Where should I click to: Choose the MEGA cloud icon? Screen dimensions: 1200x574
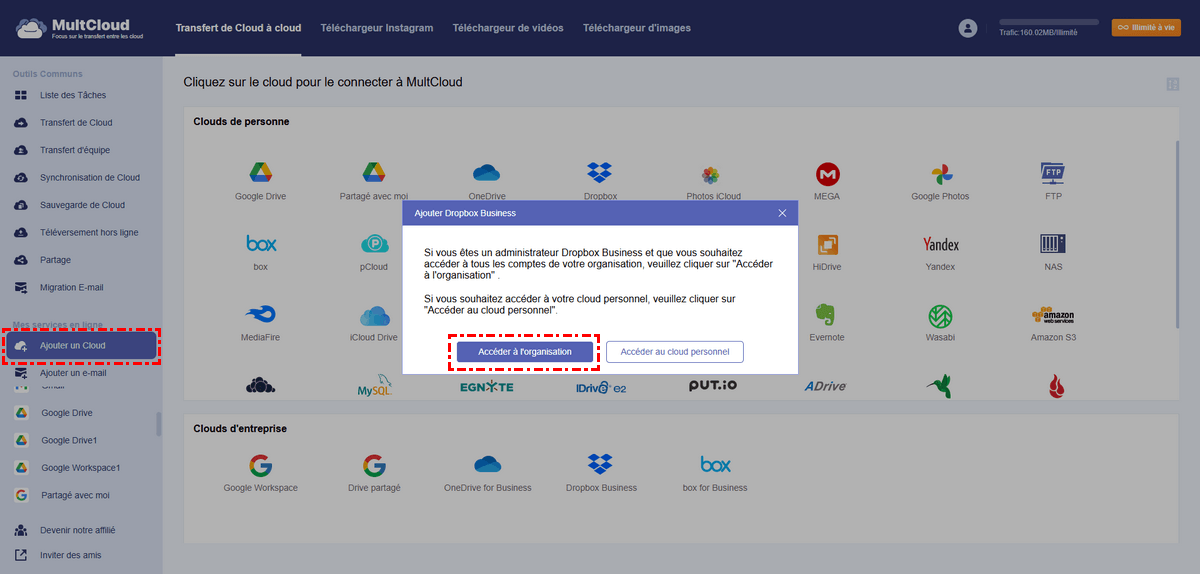827,173
